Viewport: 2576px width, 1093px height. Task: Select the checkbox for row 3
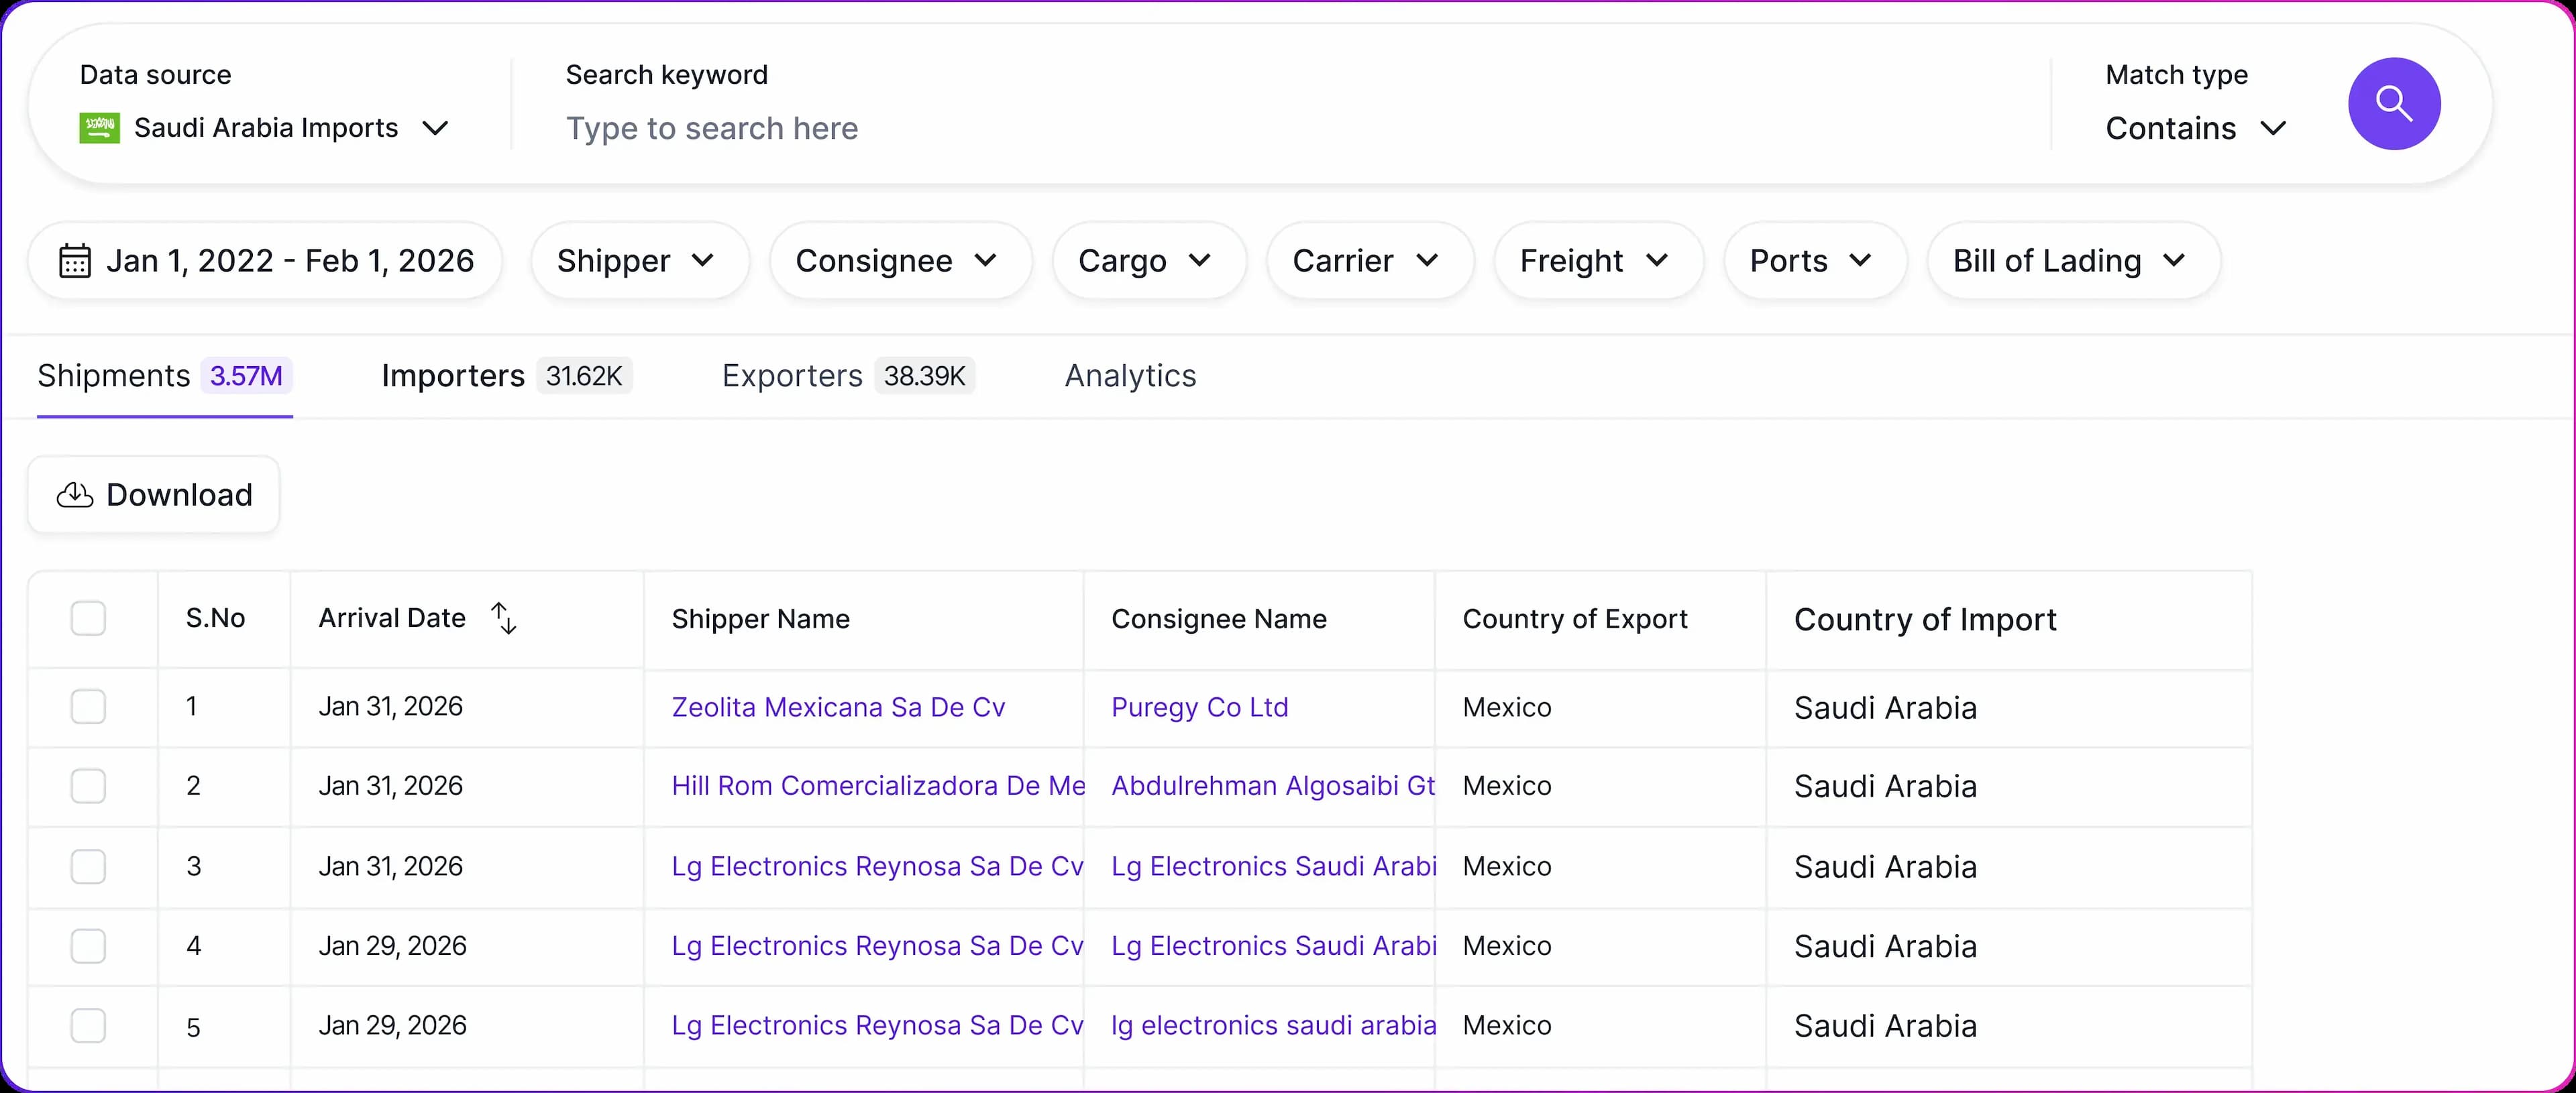[x=88, y=866]
